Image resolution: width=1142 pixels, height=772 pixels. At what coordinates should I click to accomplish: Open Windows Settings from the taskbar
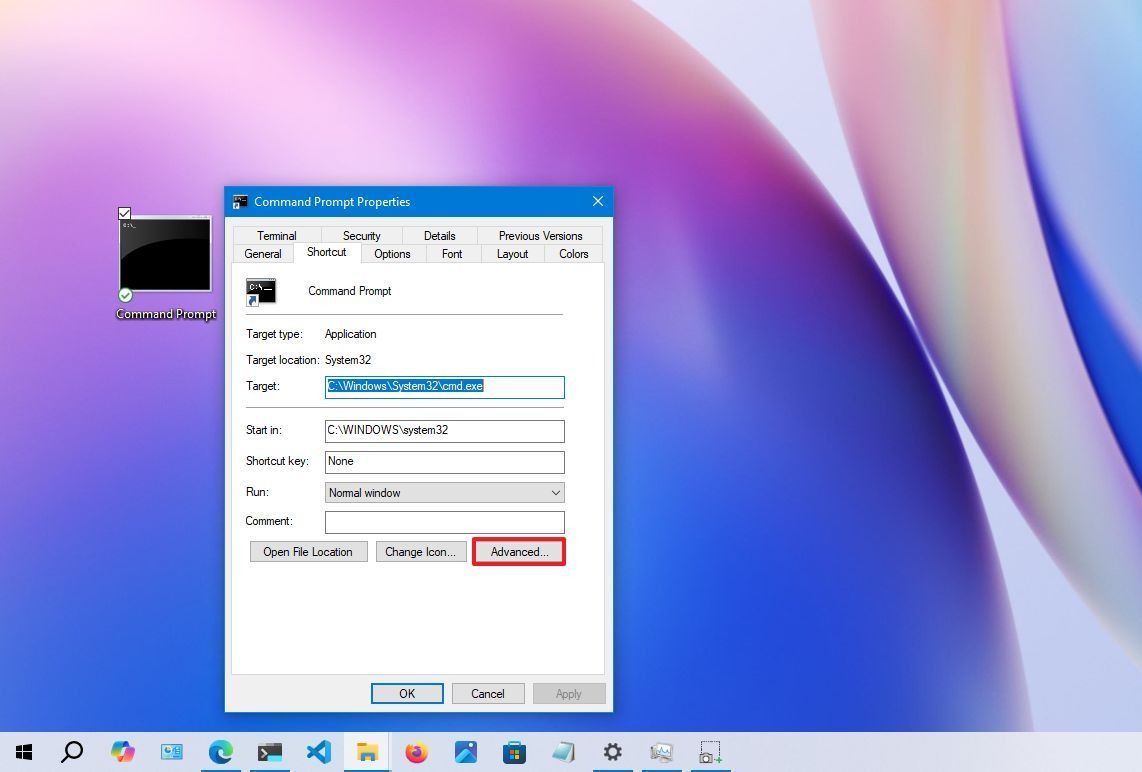[612, 751]
